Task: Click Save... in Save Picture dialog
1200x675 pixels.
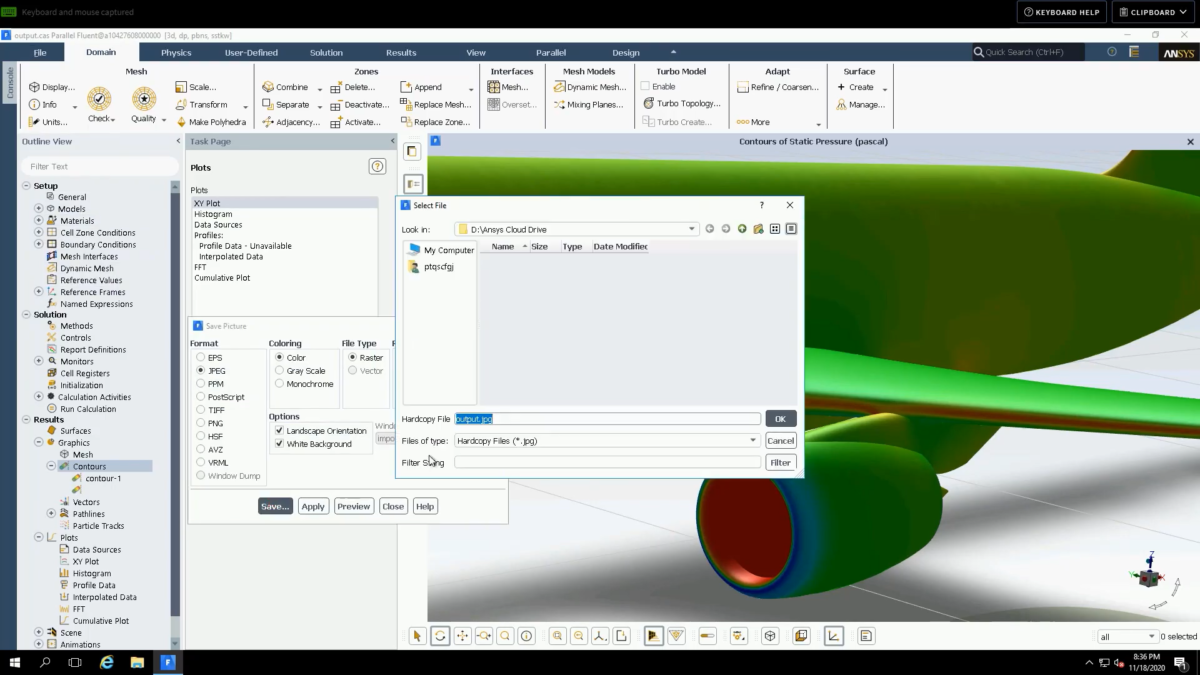Action: [275, 506]
